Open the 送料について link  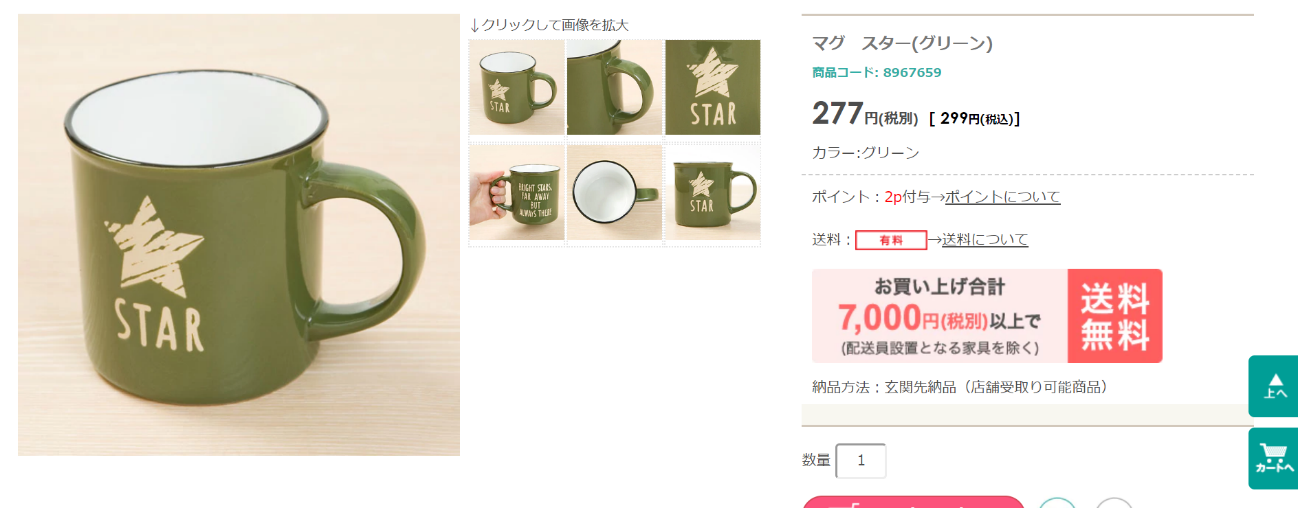pyautogui.click(x=985, y=240)
